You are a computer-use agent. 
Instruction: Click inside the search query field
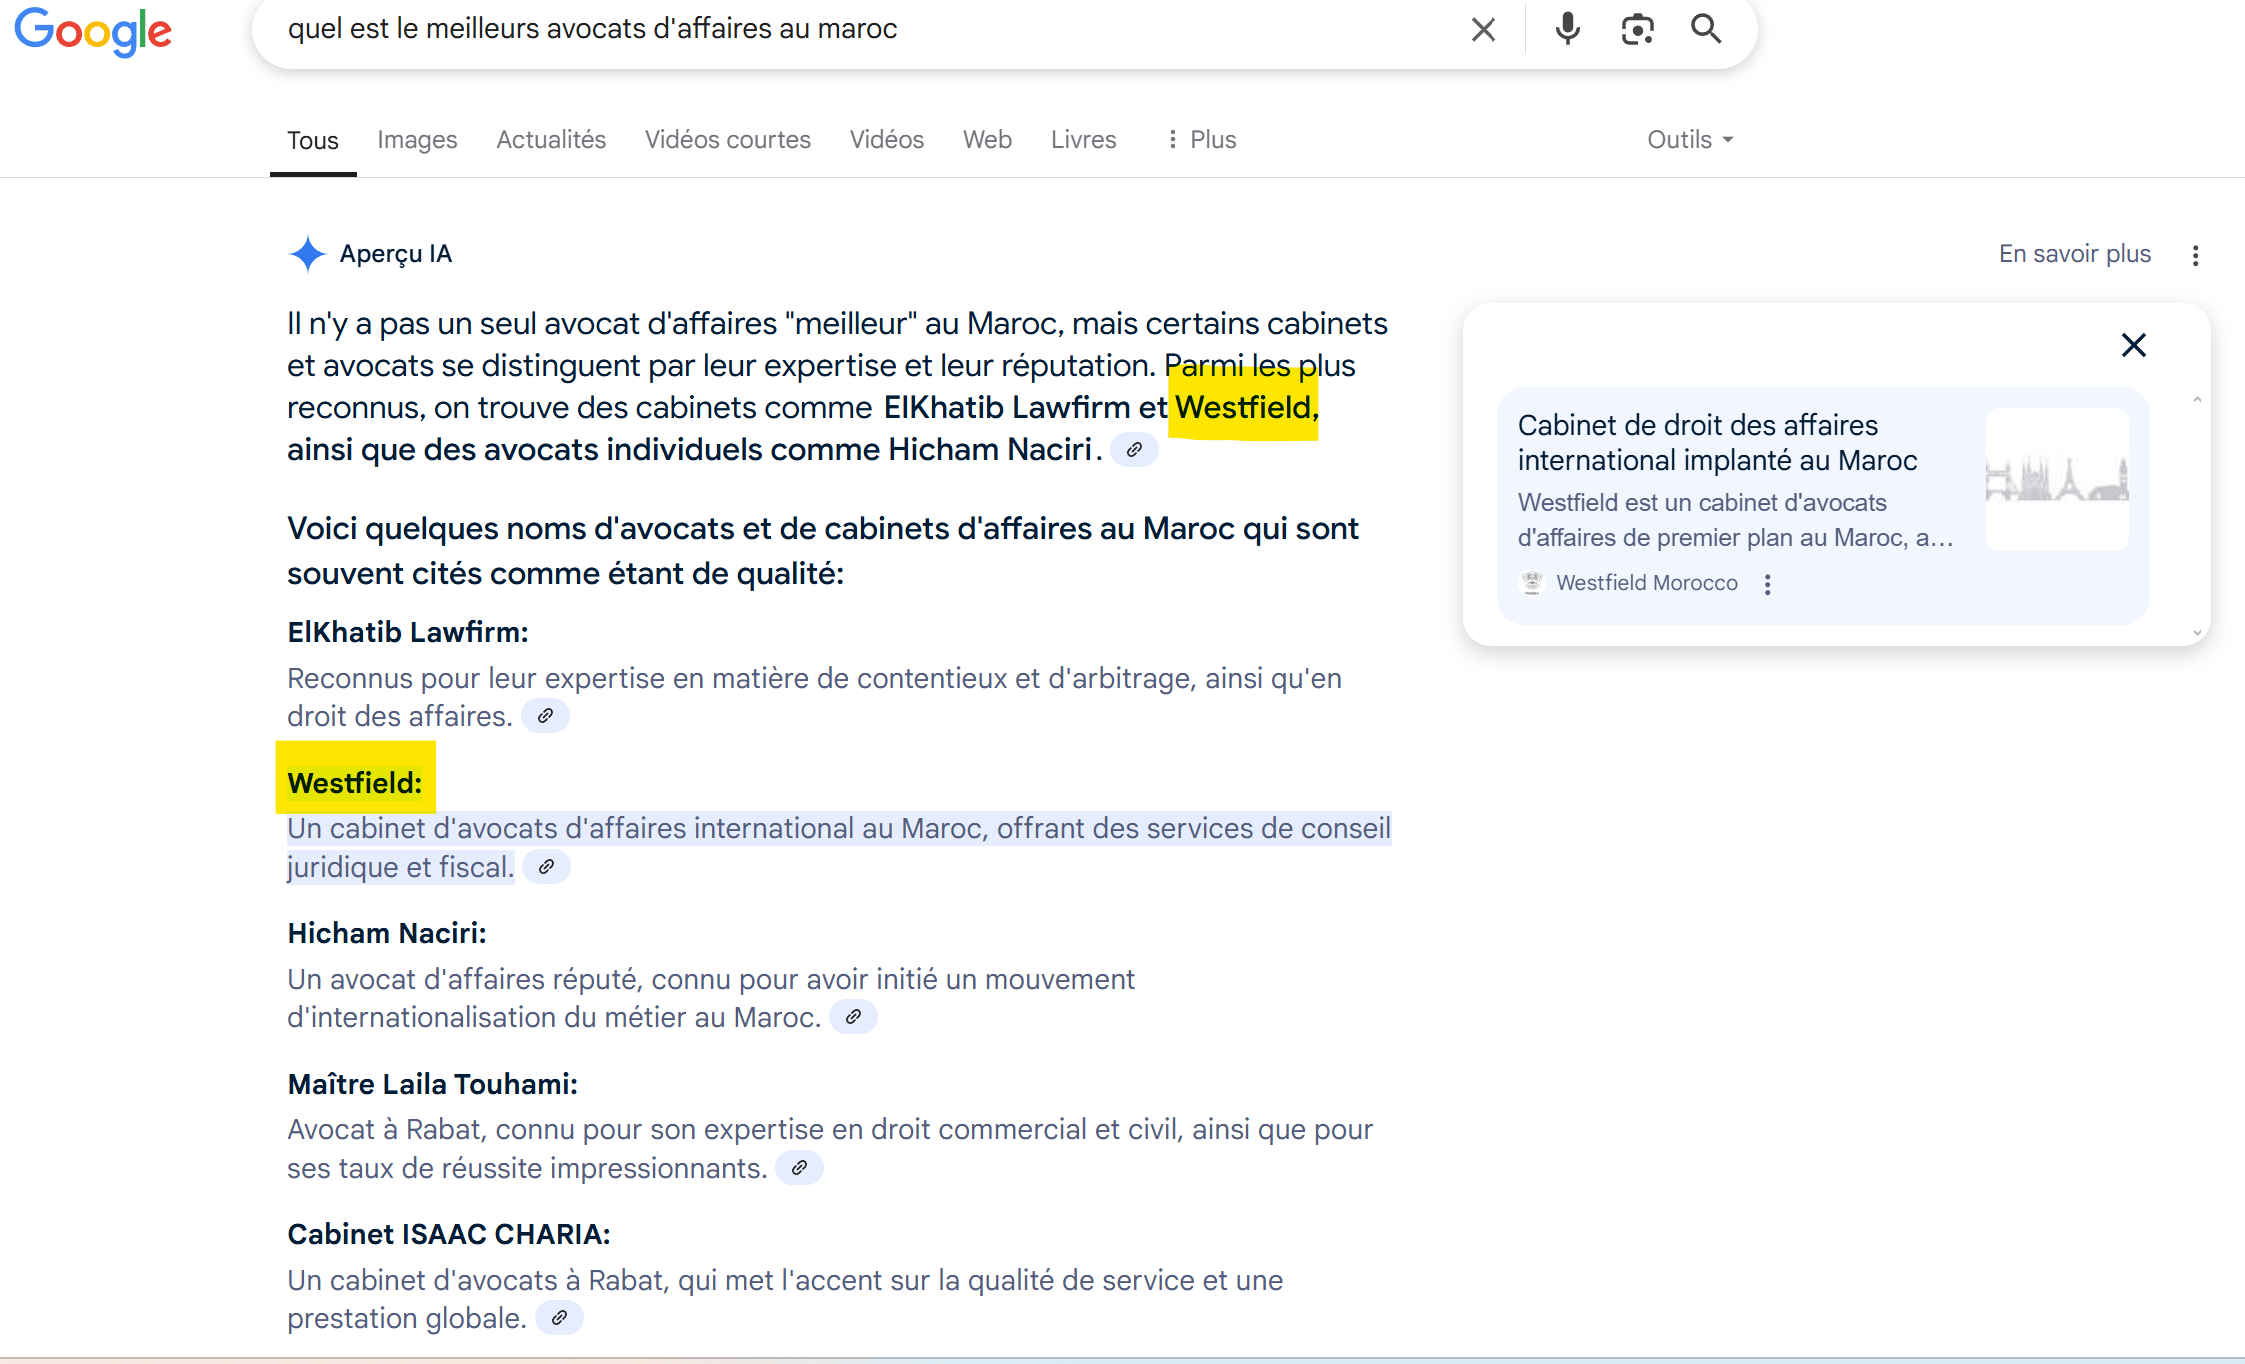tap(860, 29)
